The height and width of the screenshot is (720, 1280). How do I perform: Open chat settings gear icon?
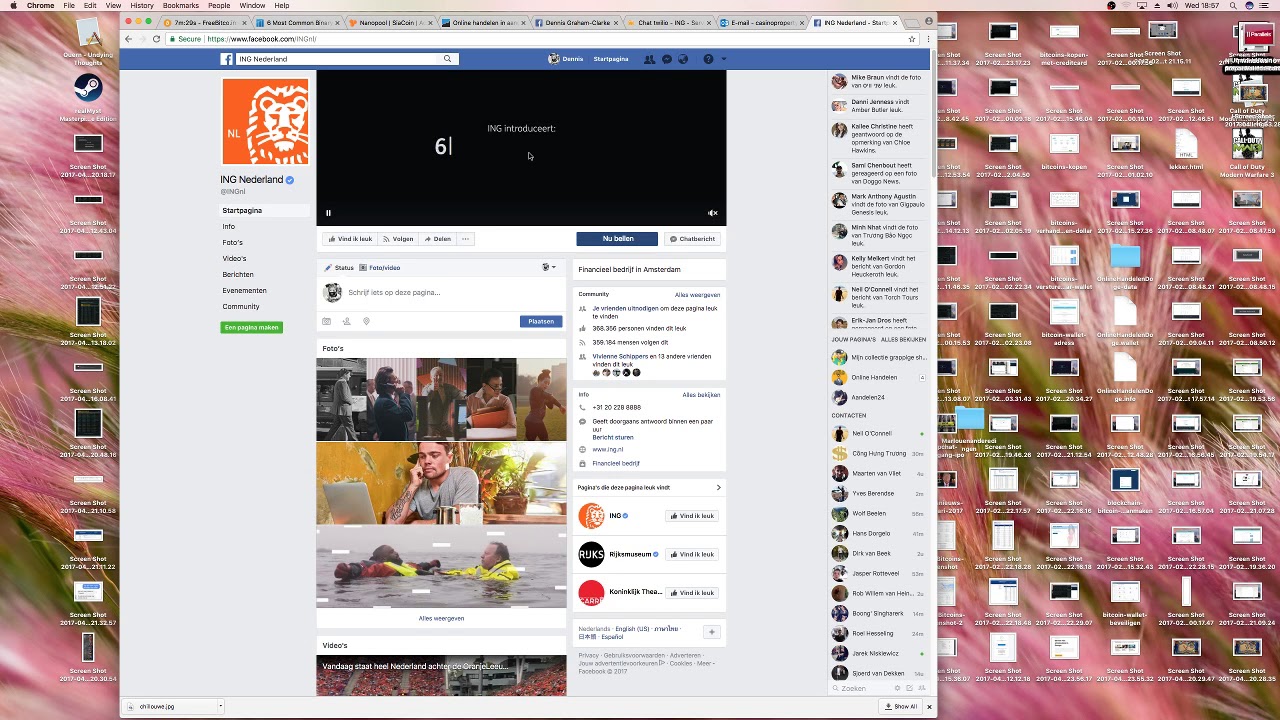coord(897,688)
